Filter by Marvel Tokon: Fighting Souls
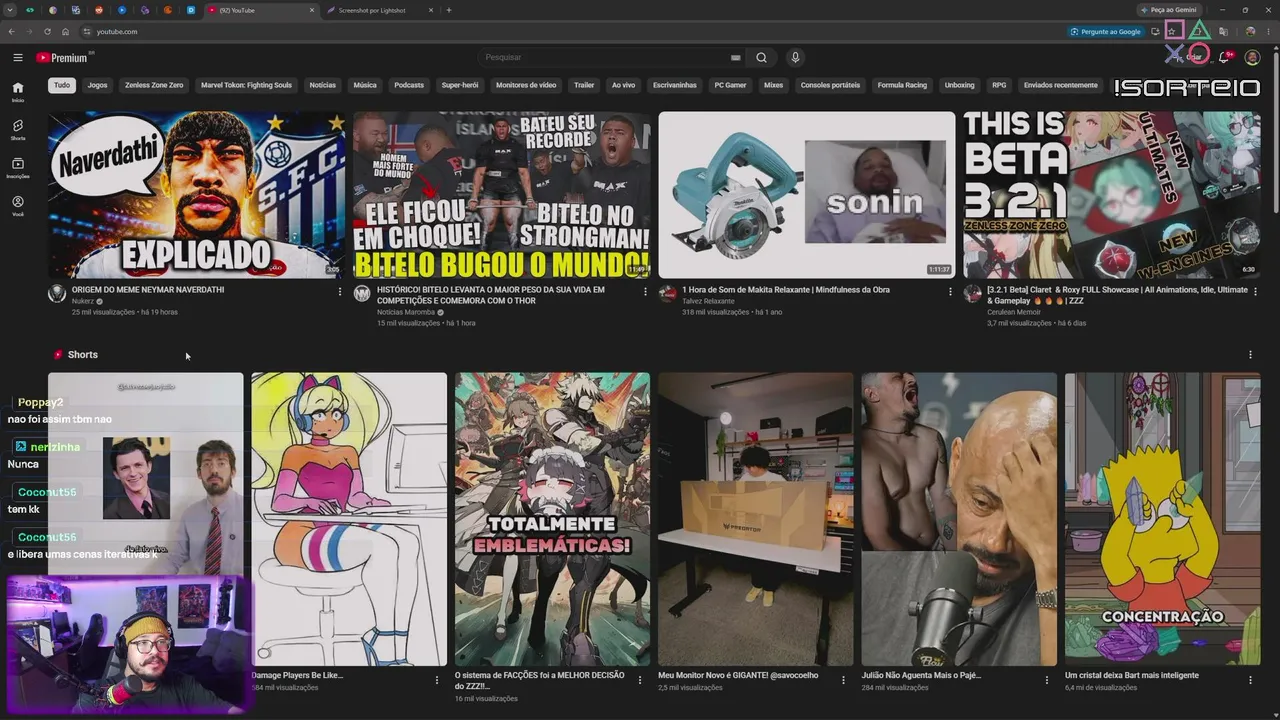The height and width of the screenshot is (720, 1280). pyautogui.click(x=246, y=85)
